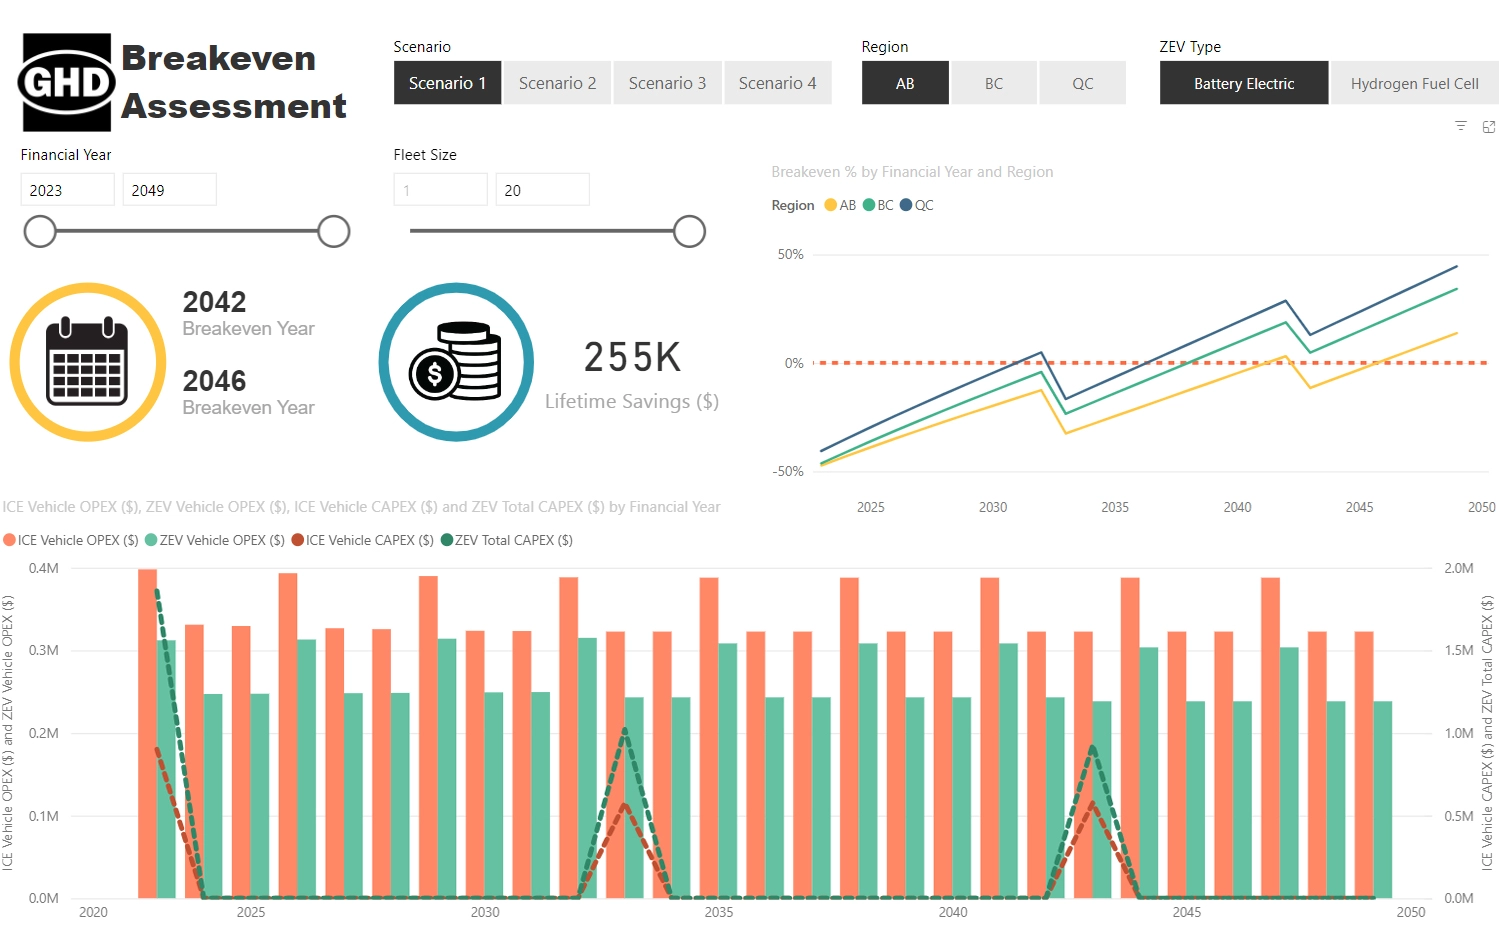Choose Scenario 3 button

pyautogui.click(x=667, y=83)
